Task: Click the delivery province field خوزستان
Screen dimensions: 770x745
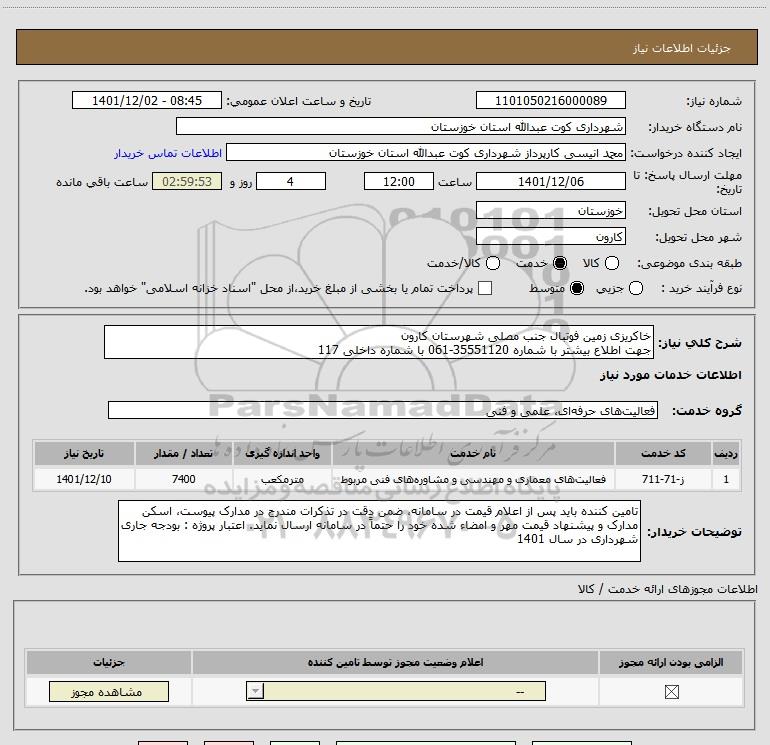Action: [x=550, y=210]
